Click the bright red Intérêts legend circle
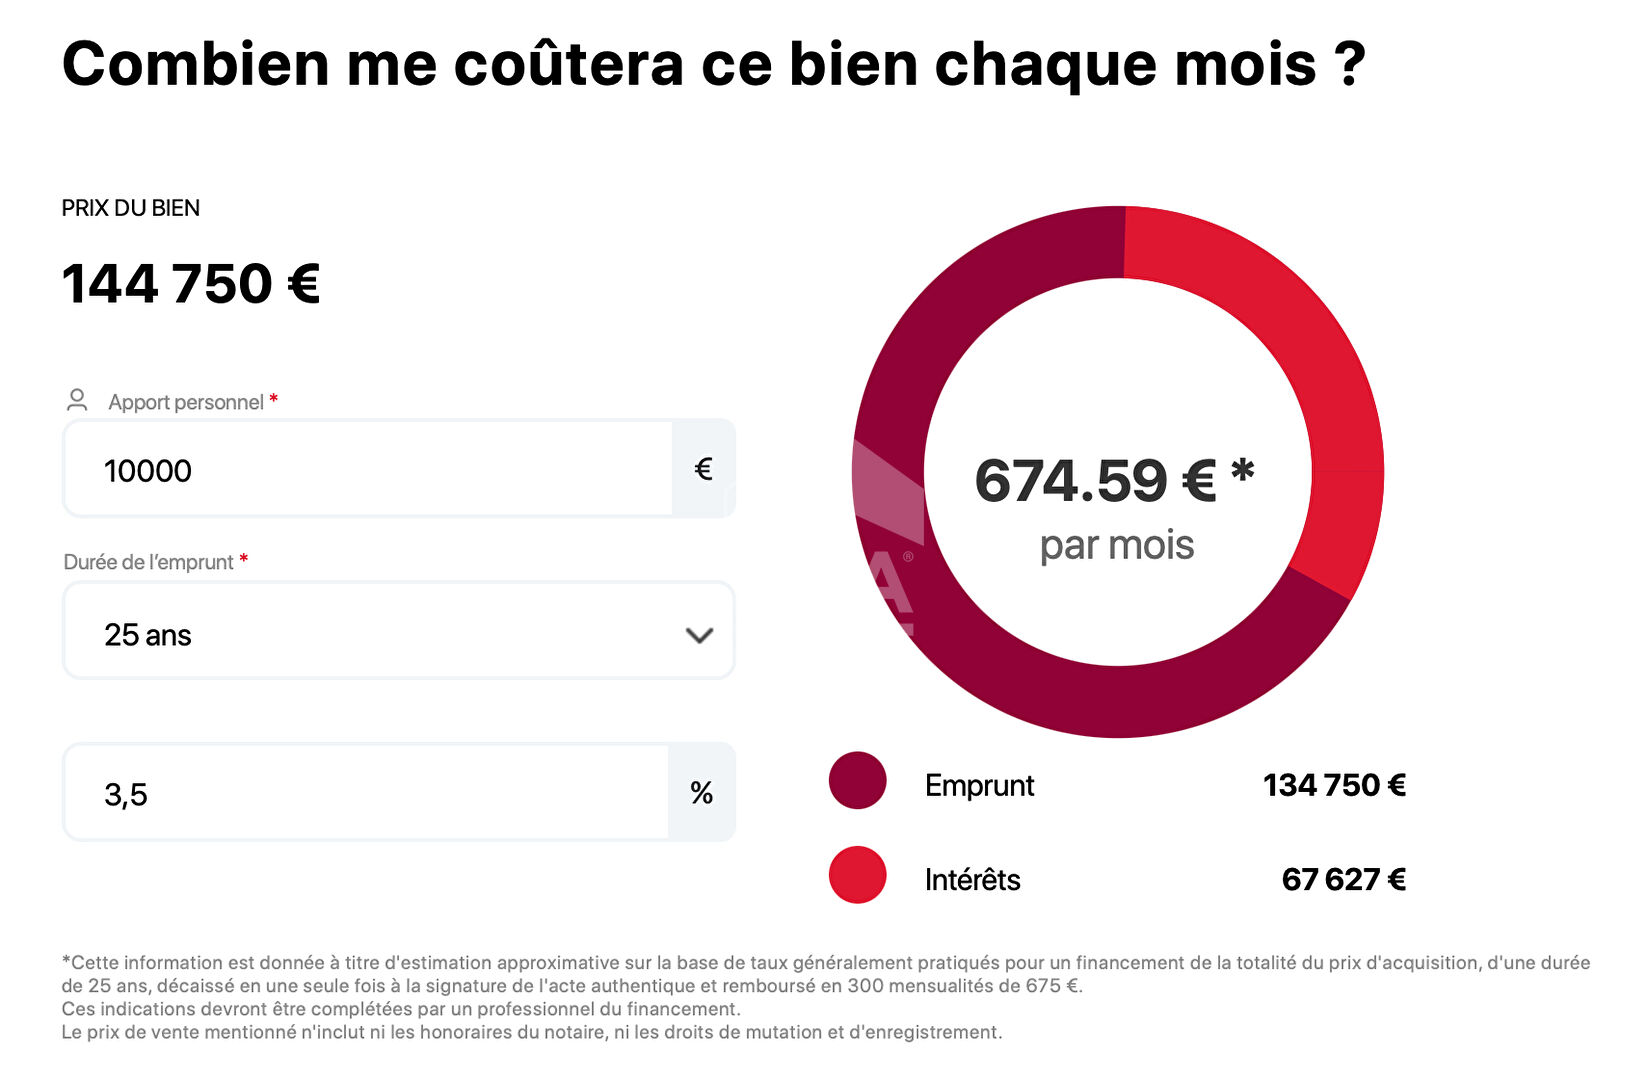 [857, 875]
